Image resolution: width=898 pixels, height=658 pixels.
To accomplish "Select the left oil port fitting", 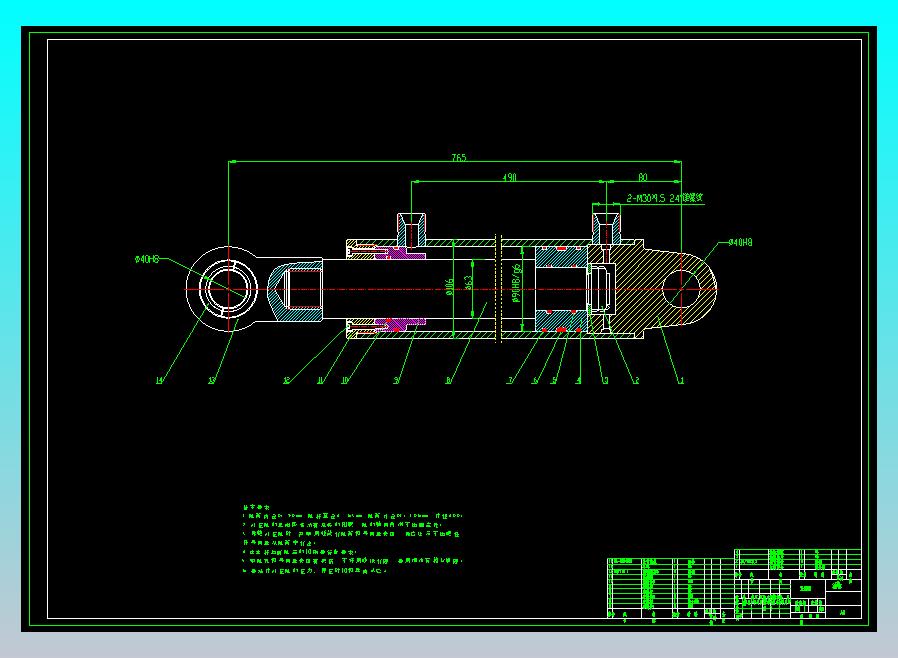I will click(412, 228).
